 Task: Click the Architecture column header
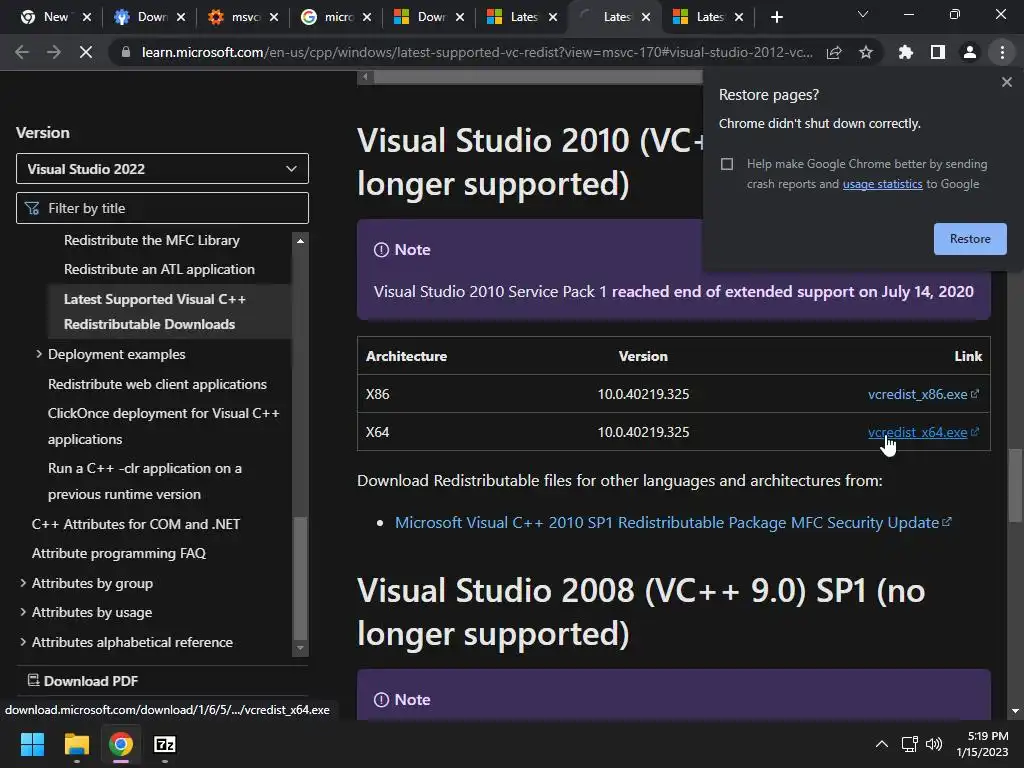406,357
